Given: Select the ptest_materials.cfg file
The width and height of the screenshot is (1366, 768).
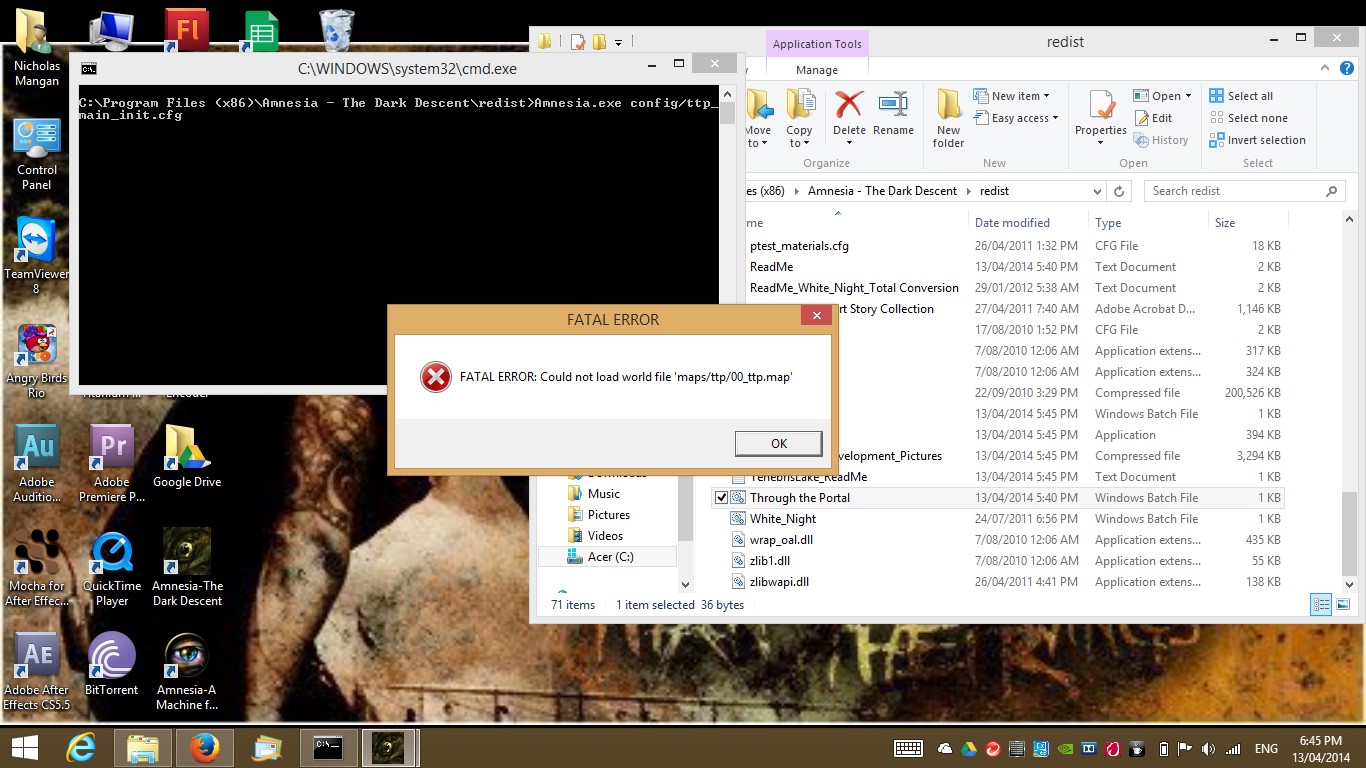Looking at the screenshot, I should pyautogui.click(x=799, y=246).
